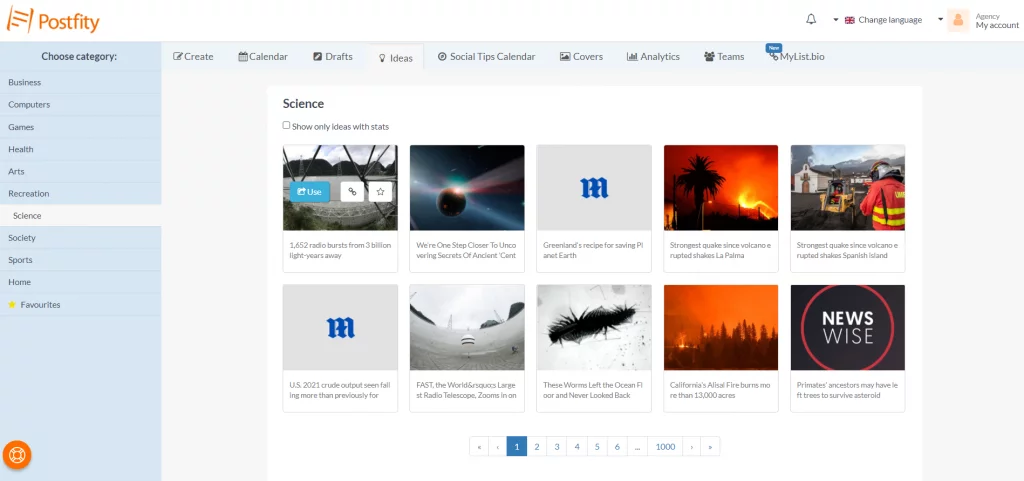Open the worms ocean floor thumbnail

coord(594,327)
